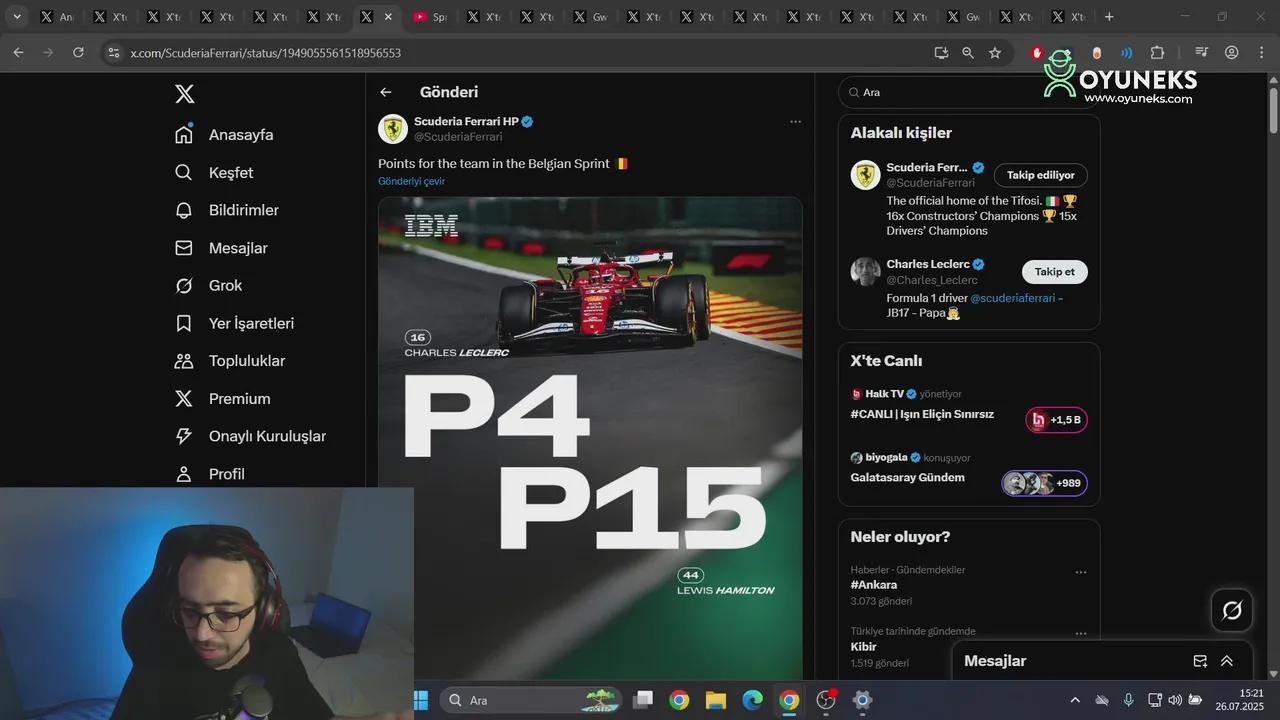
Task: Click the Bildirimler bell icon
Action: point(184,210)
